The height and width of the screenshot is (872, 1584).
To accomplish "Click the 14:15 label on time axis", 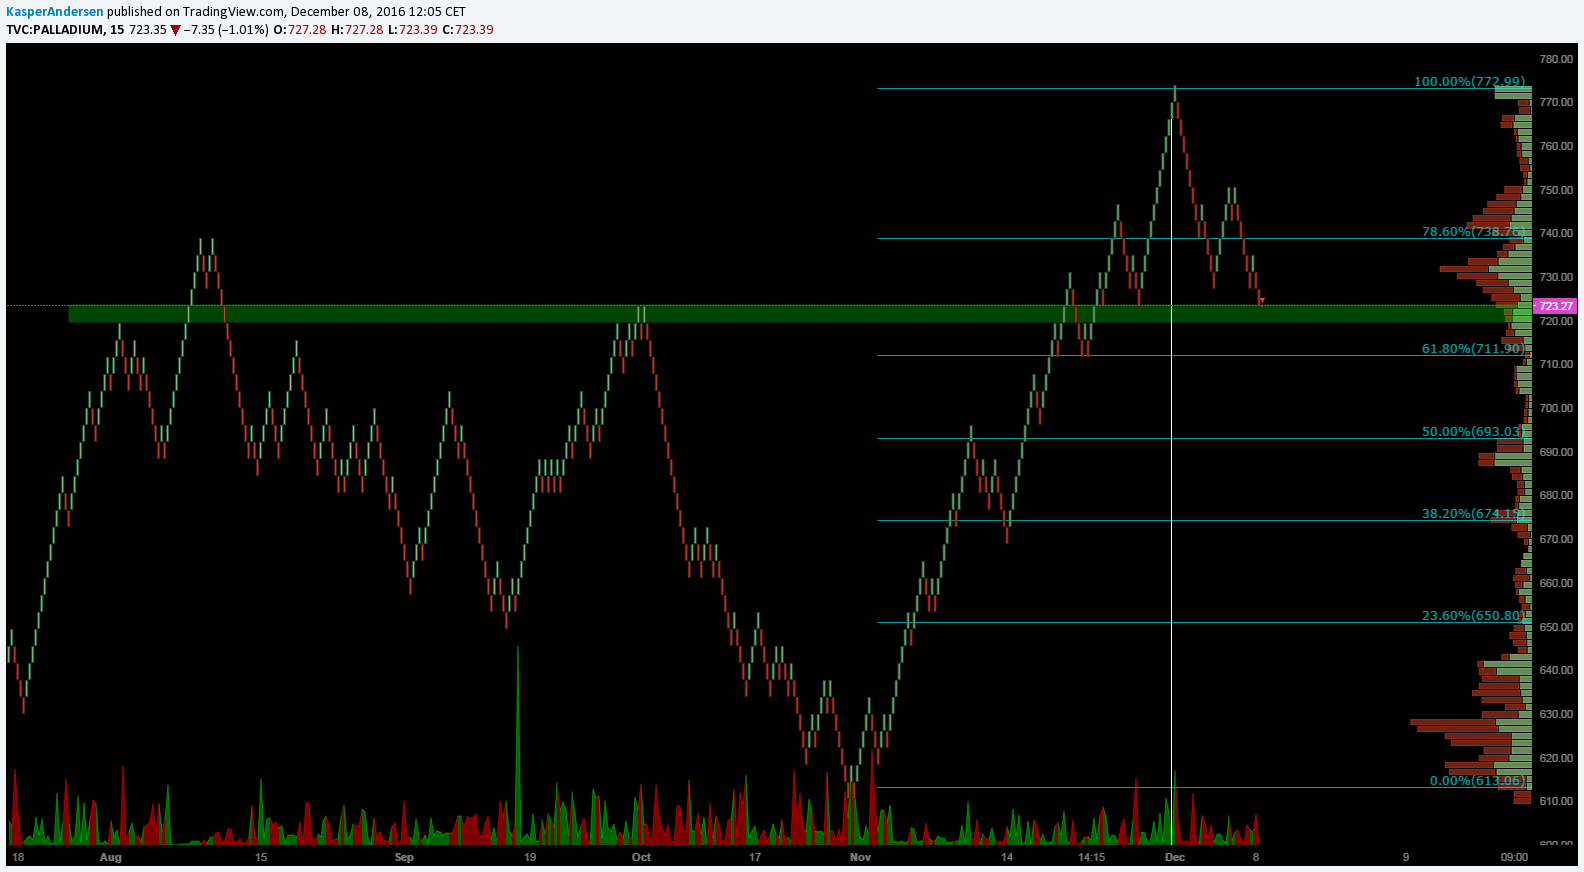I will (x=1092, y=857).
